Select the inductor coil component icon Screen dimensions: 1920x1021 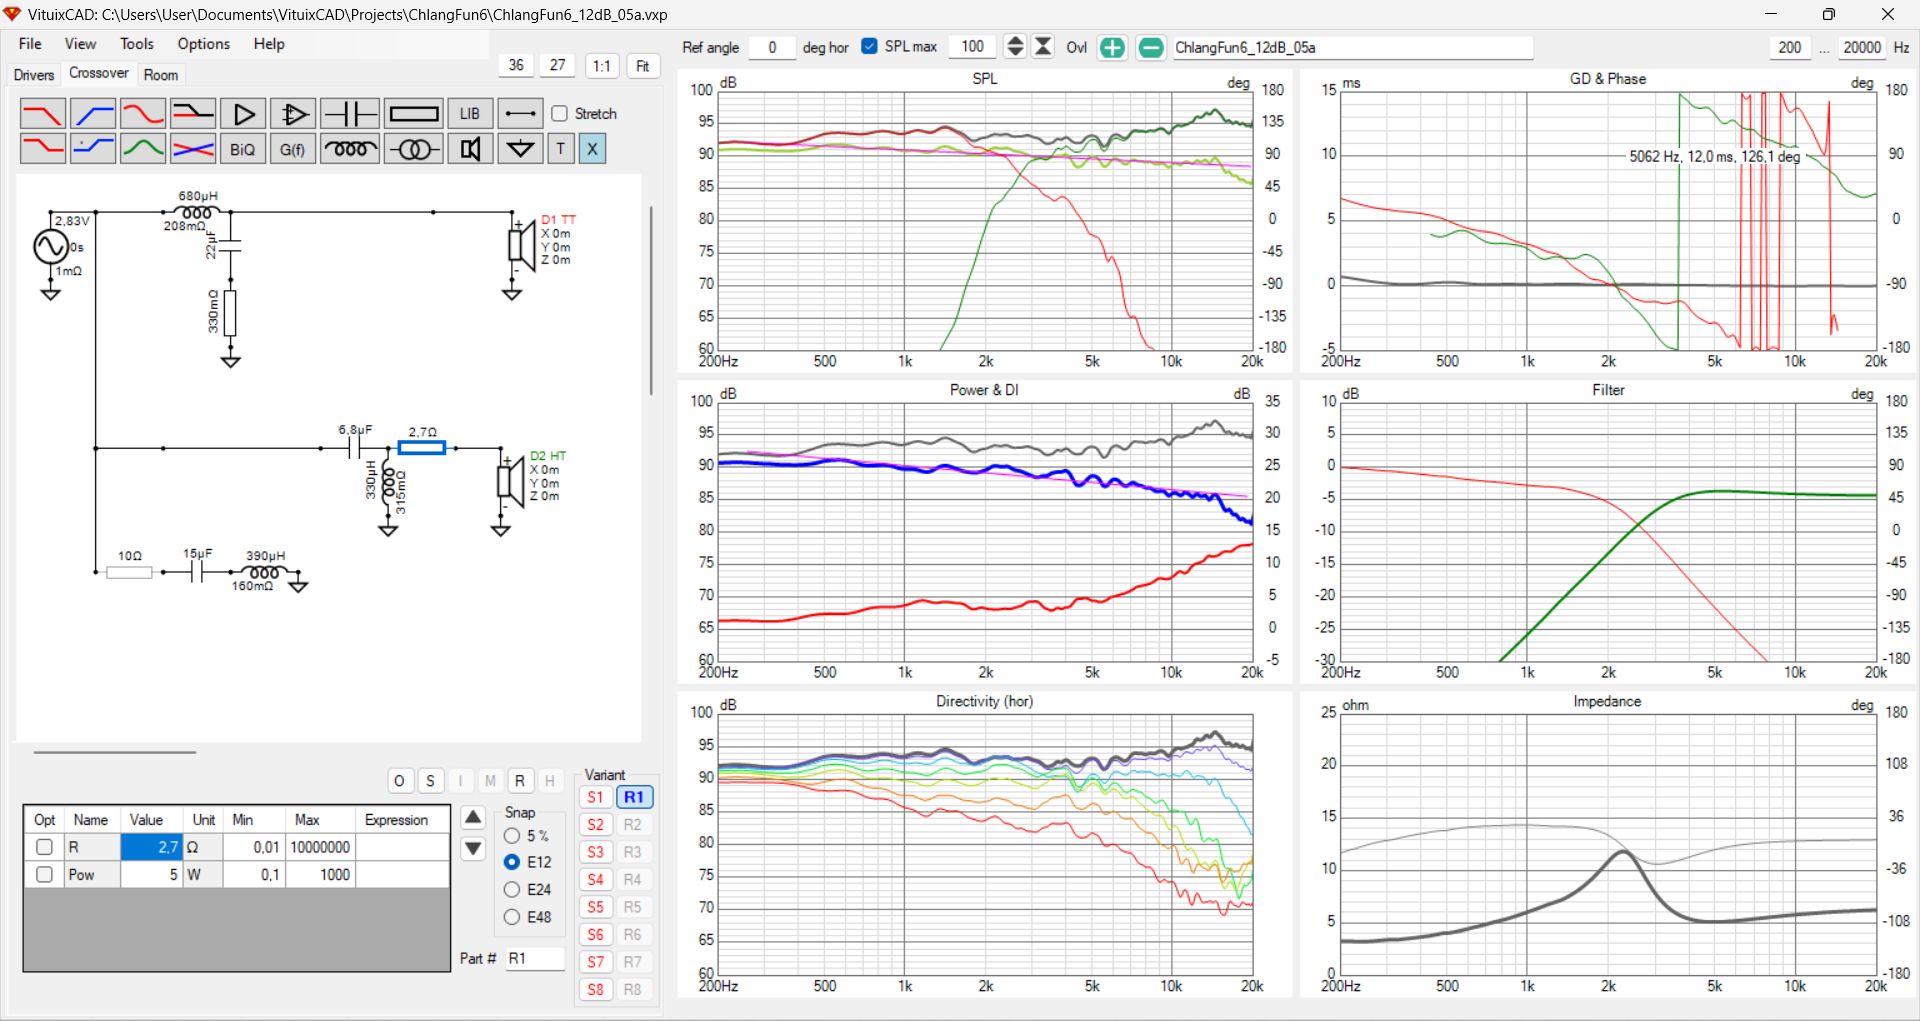350,149
